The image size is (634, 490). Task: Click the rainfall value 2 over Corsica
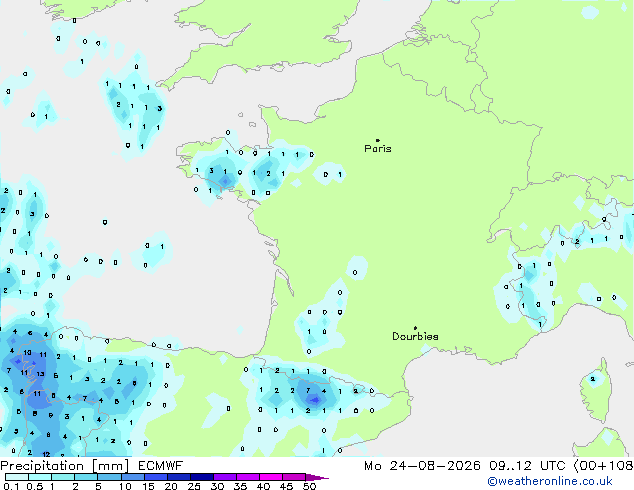click(x=592, y=379)
